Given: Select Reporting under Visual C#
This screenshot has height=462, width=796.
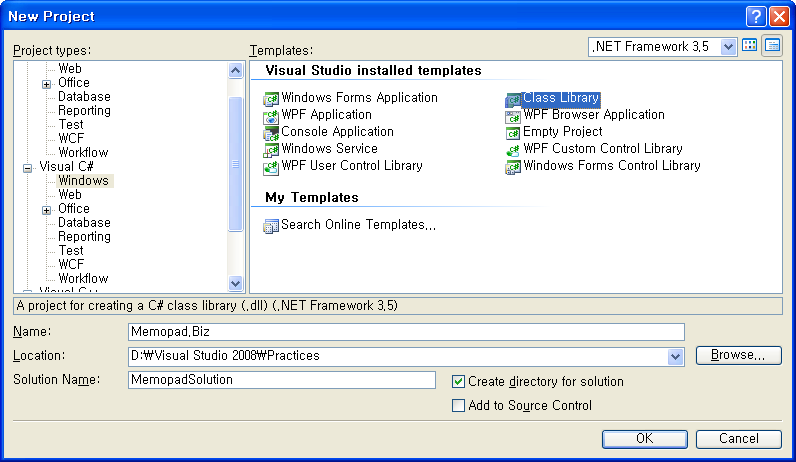Looking at the screenshot, I should pos(84,237).
